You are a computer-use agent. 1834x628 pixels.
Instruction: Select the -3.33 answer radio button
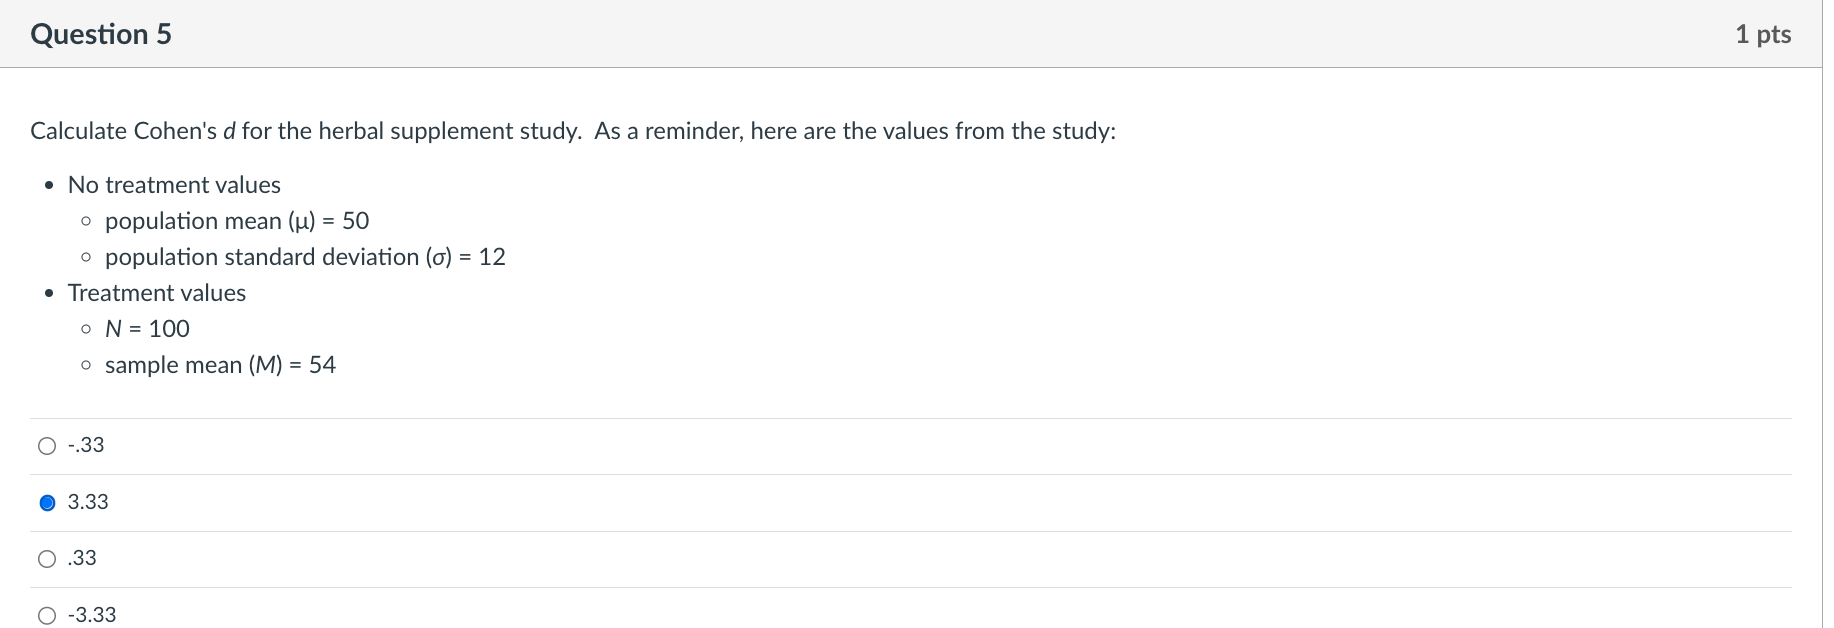(x=47, y=614)
